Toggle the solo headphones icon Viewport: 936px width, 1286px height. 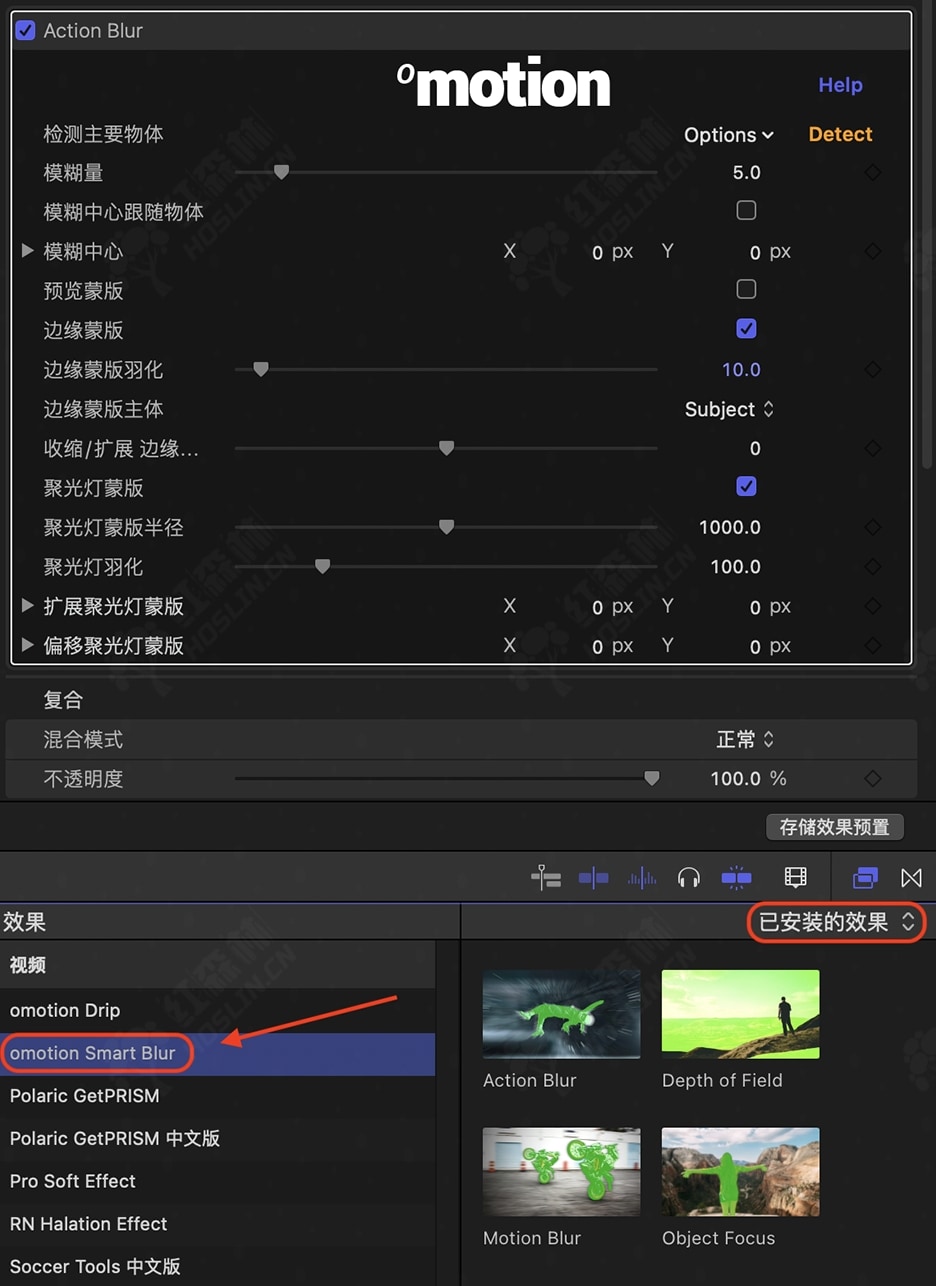[x=688, y=878]
